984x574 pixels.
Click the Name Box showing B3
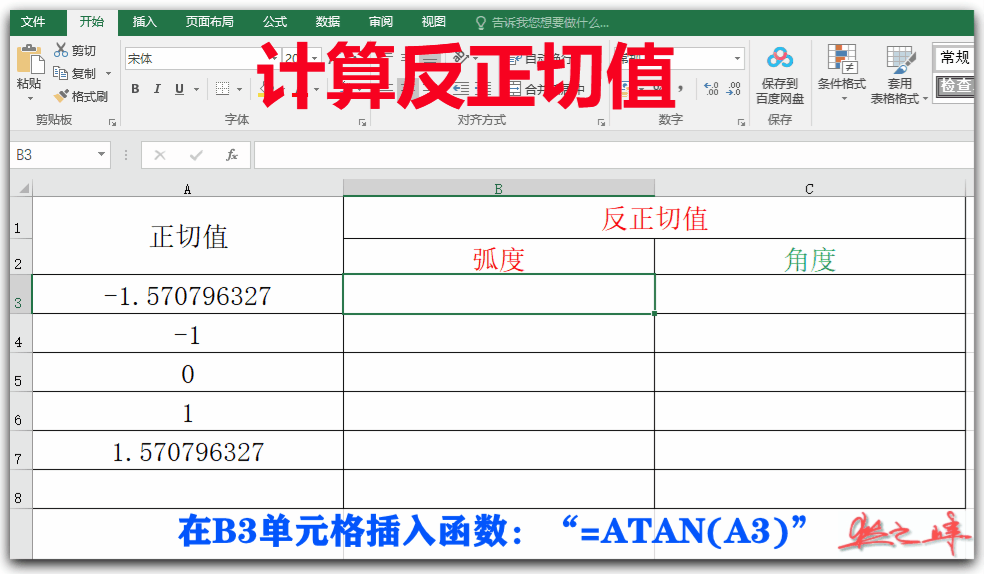click(53, 155)
